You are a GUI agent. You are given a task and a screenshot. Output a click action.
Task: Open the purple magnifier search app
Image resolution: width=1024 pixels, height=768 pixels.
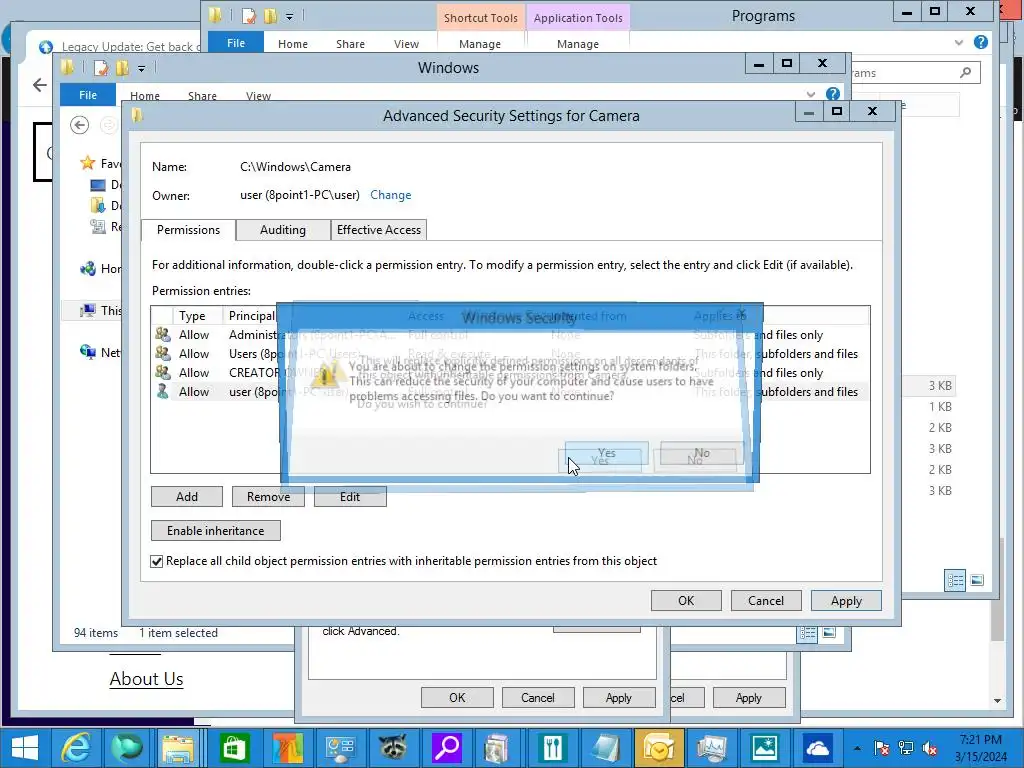[x=447, y=748]
